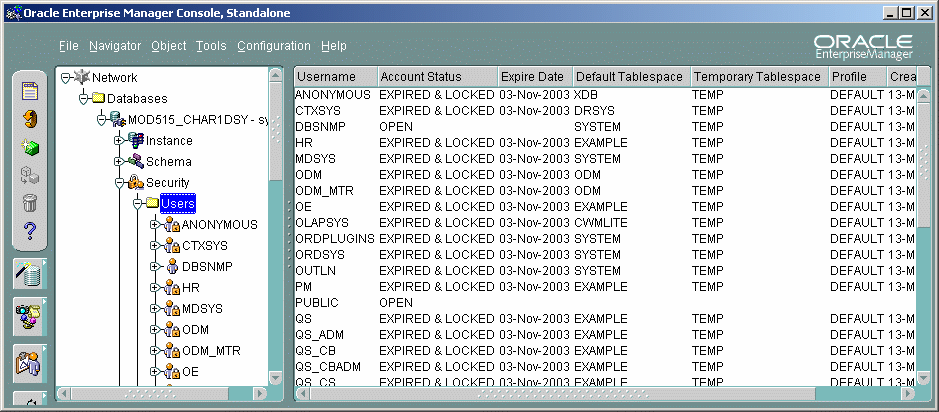
Task: Select ODM_MTR in the navigator tree
Action: [x=211, y=350]
